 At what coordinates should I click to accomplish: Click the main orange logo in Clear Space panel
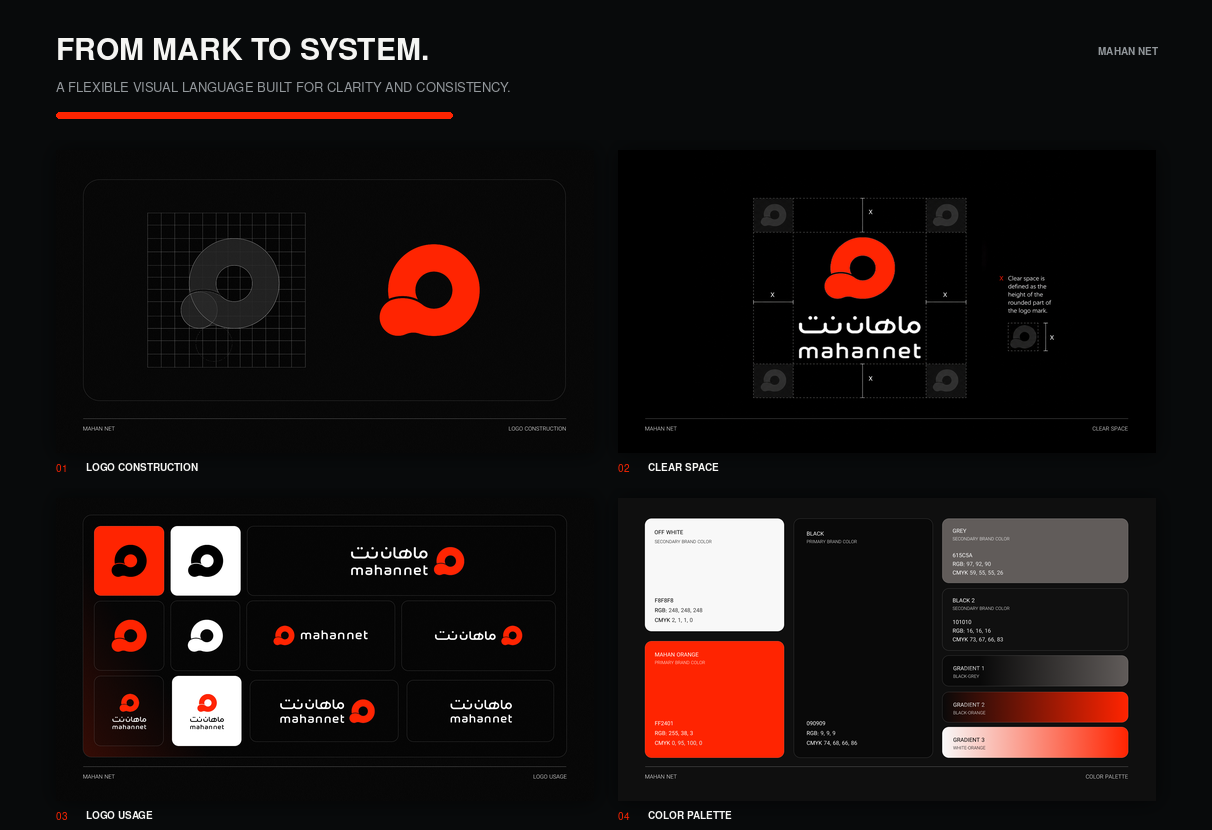click(860, 270)
